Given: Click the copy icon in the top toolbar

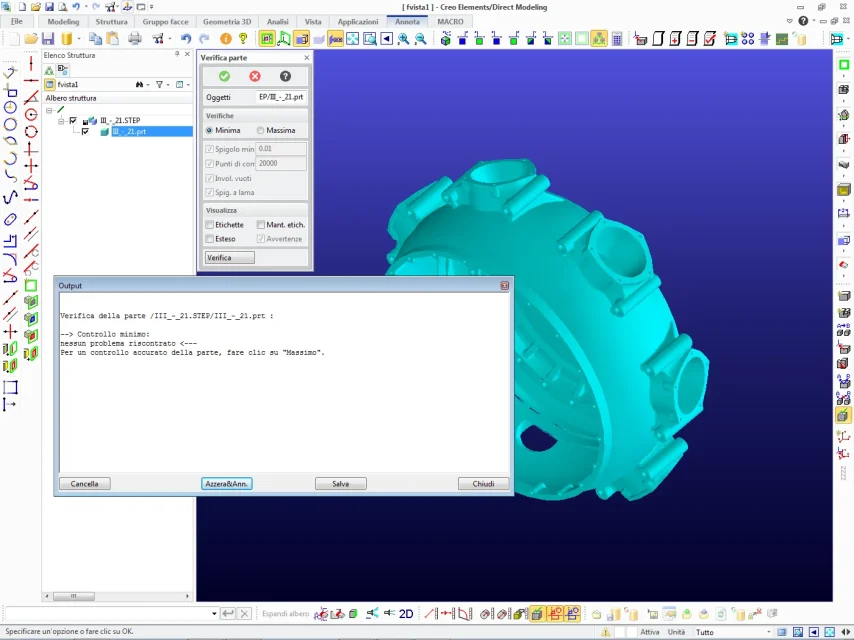Looking at the screenshot, I should coord(95,39).
